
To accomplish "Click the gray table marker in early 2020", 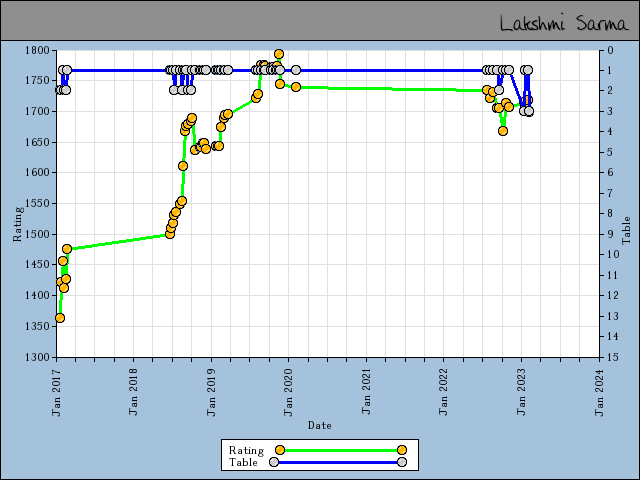I will (296, 70).
